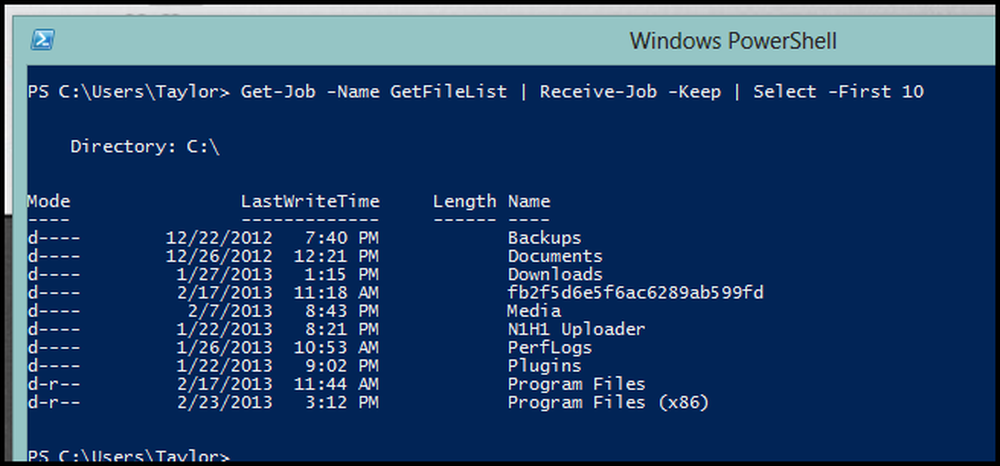Click the 12/26/2012 date for Documents
Viewport: 1000px width, 466px height.
click(219, 256)
